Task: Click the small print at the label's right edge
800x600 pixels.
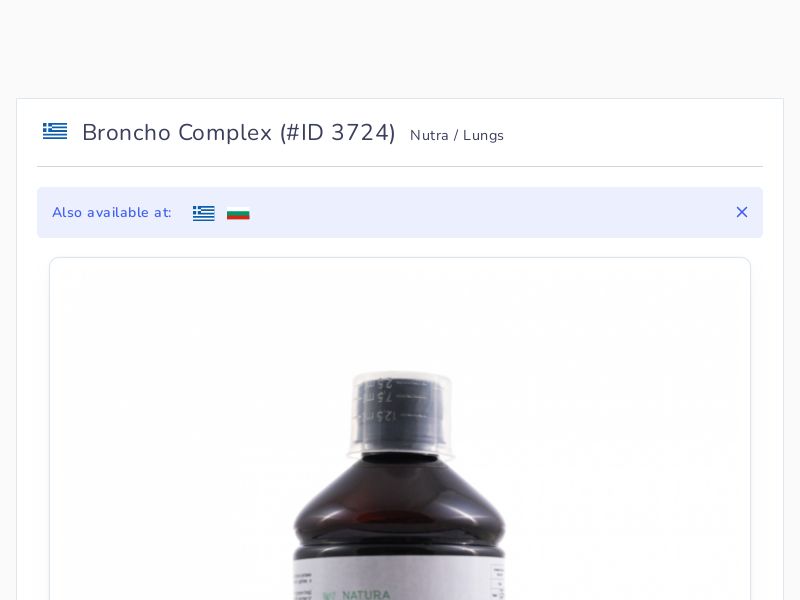Action: [498, 582]
